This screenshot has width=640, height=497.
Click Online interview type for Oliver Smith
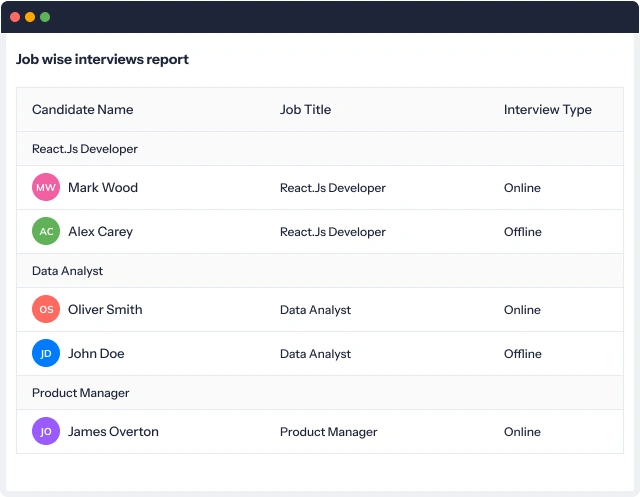point(522,310)
